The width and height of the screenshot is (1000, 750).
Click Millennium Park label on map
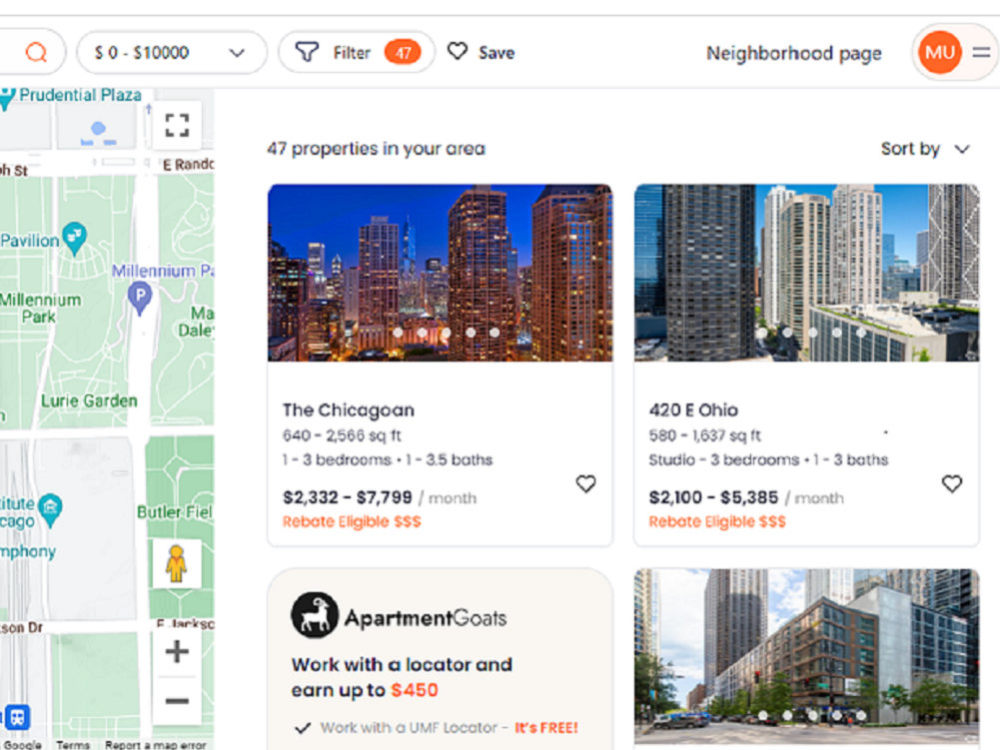tap(40, 308)
